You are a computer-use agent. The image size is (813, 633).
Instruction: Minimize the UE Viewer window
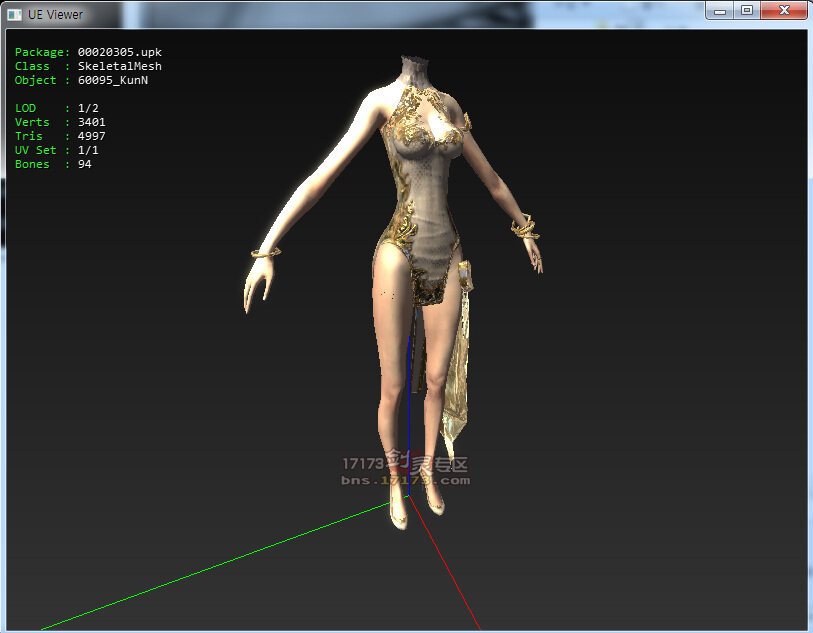(x=720, y=11)
